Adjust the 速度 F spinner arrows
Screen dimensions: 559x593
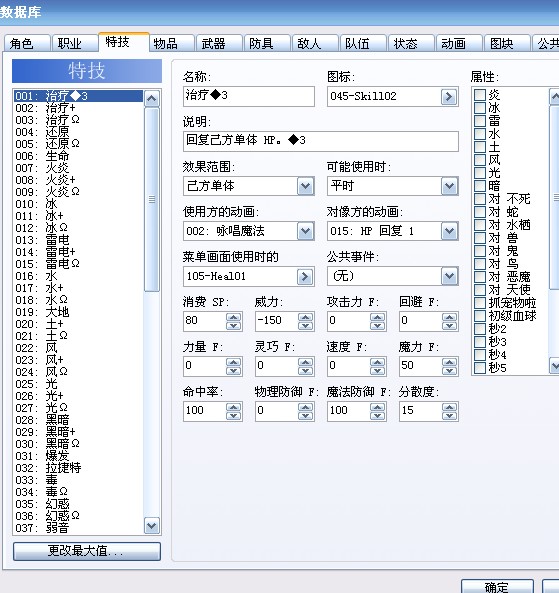[x=377, y=366]
